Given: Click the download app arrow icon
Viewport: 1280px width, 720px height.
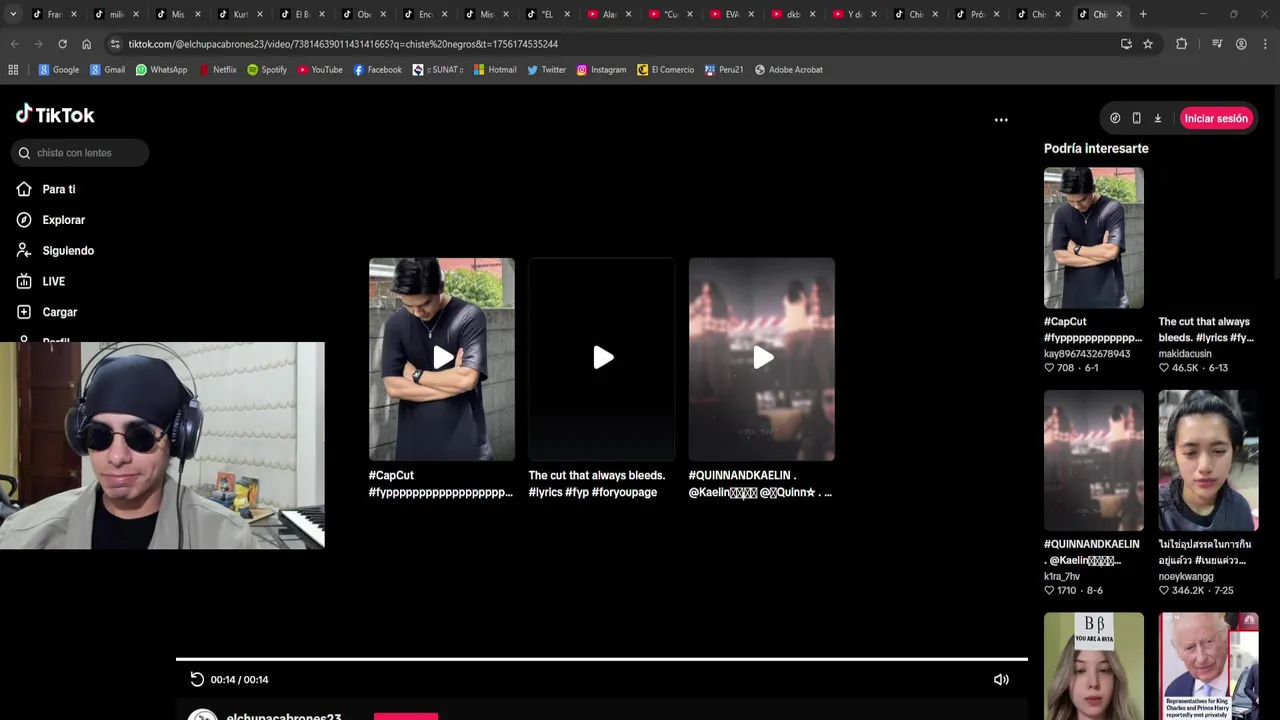Looking at the screenshot, I should [x=1158, y=118].
